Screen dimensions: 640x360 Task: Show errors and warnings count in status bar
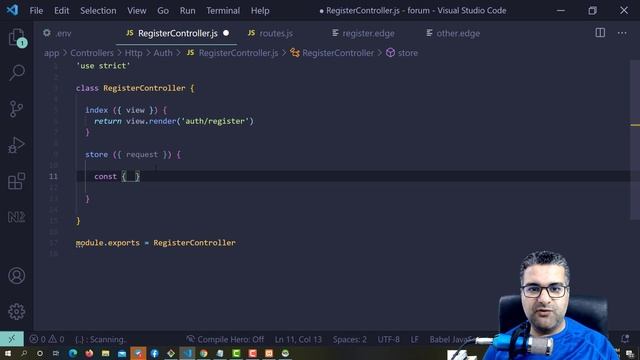(47, 339)
